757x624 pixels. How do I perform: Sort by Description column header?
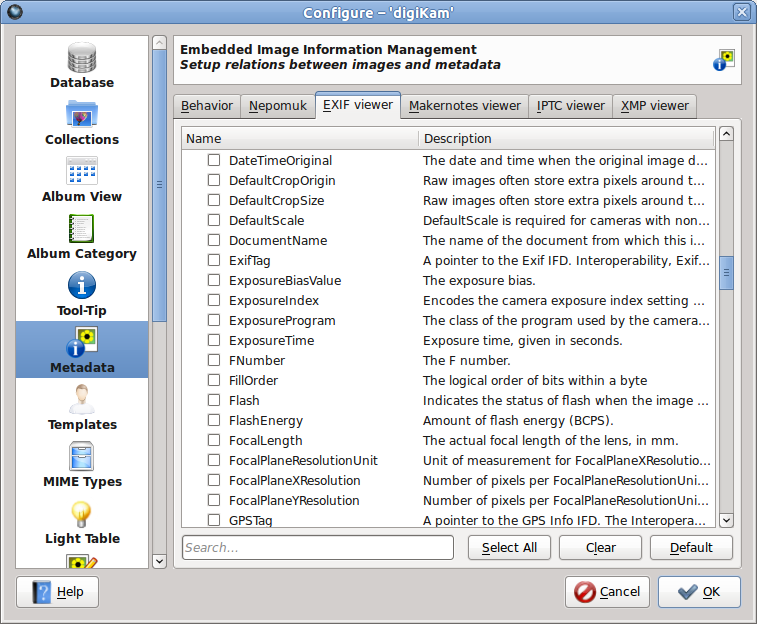point(566,139)
